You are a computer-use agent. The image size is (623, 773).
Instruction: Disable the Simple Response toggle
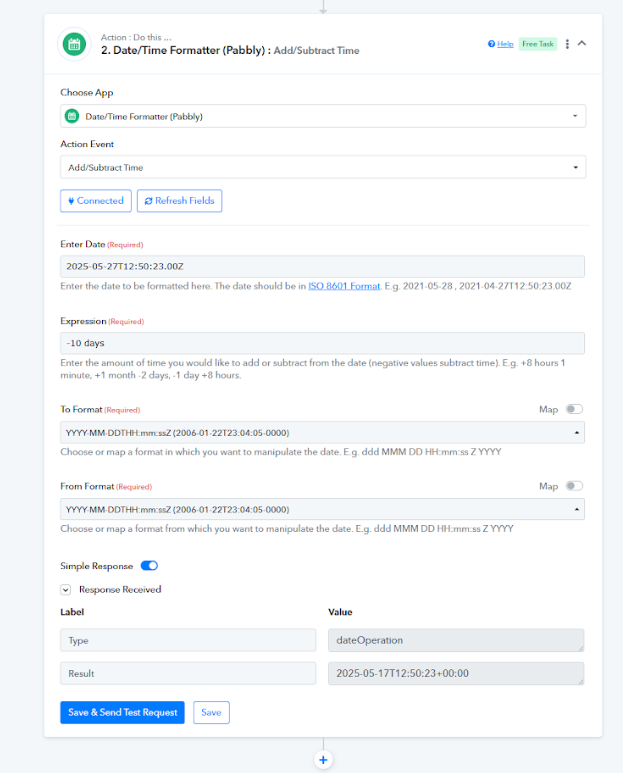click(149, 566)
